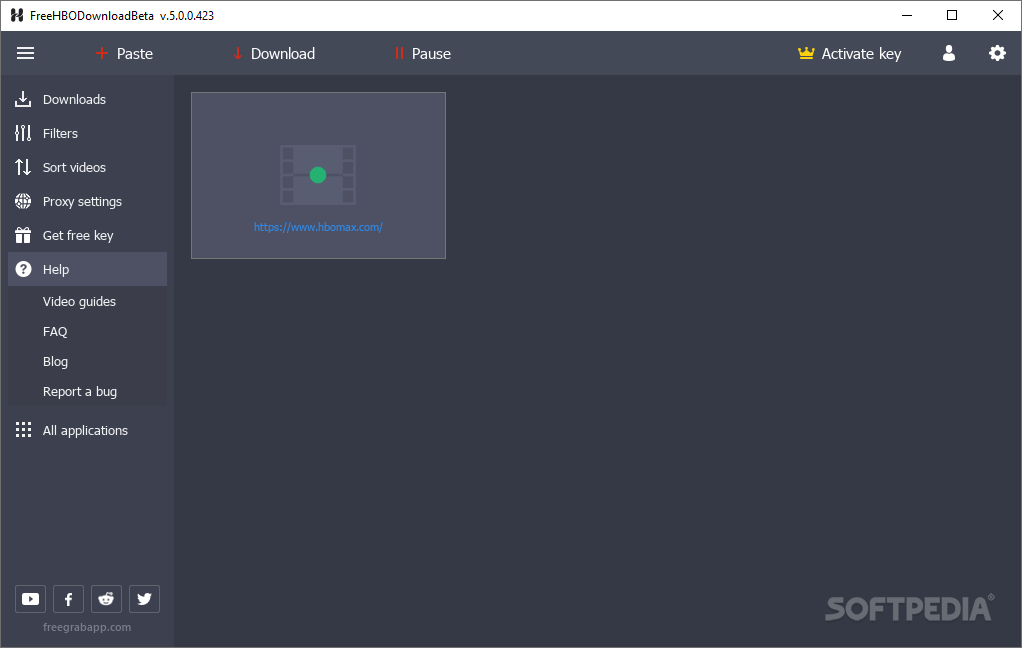This screenshot has height=648, width=1022.
Task: Click the green dot on film strip
Action: click(x=318, y=175)
